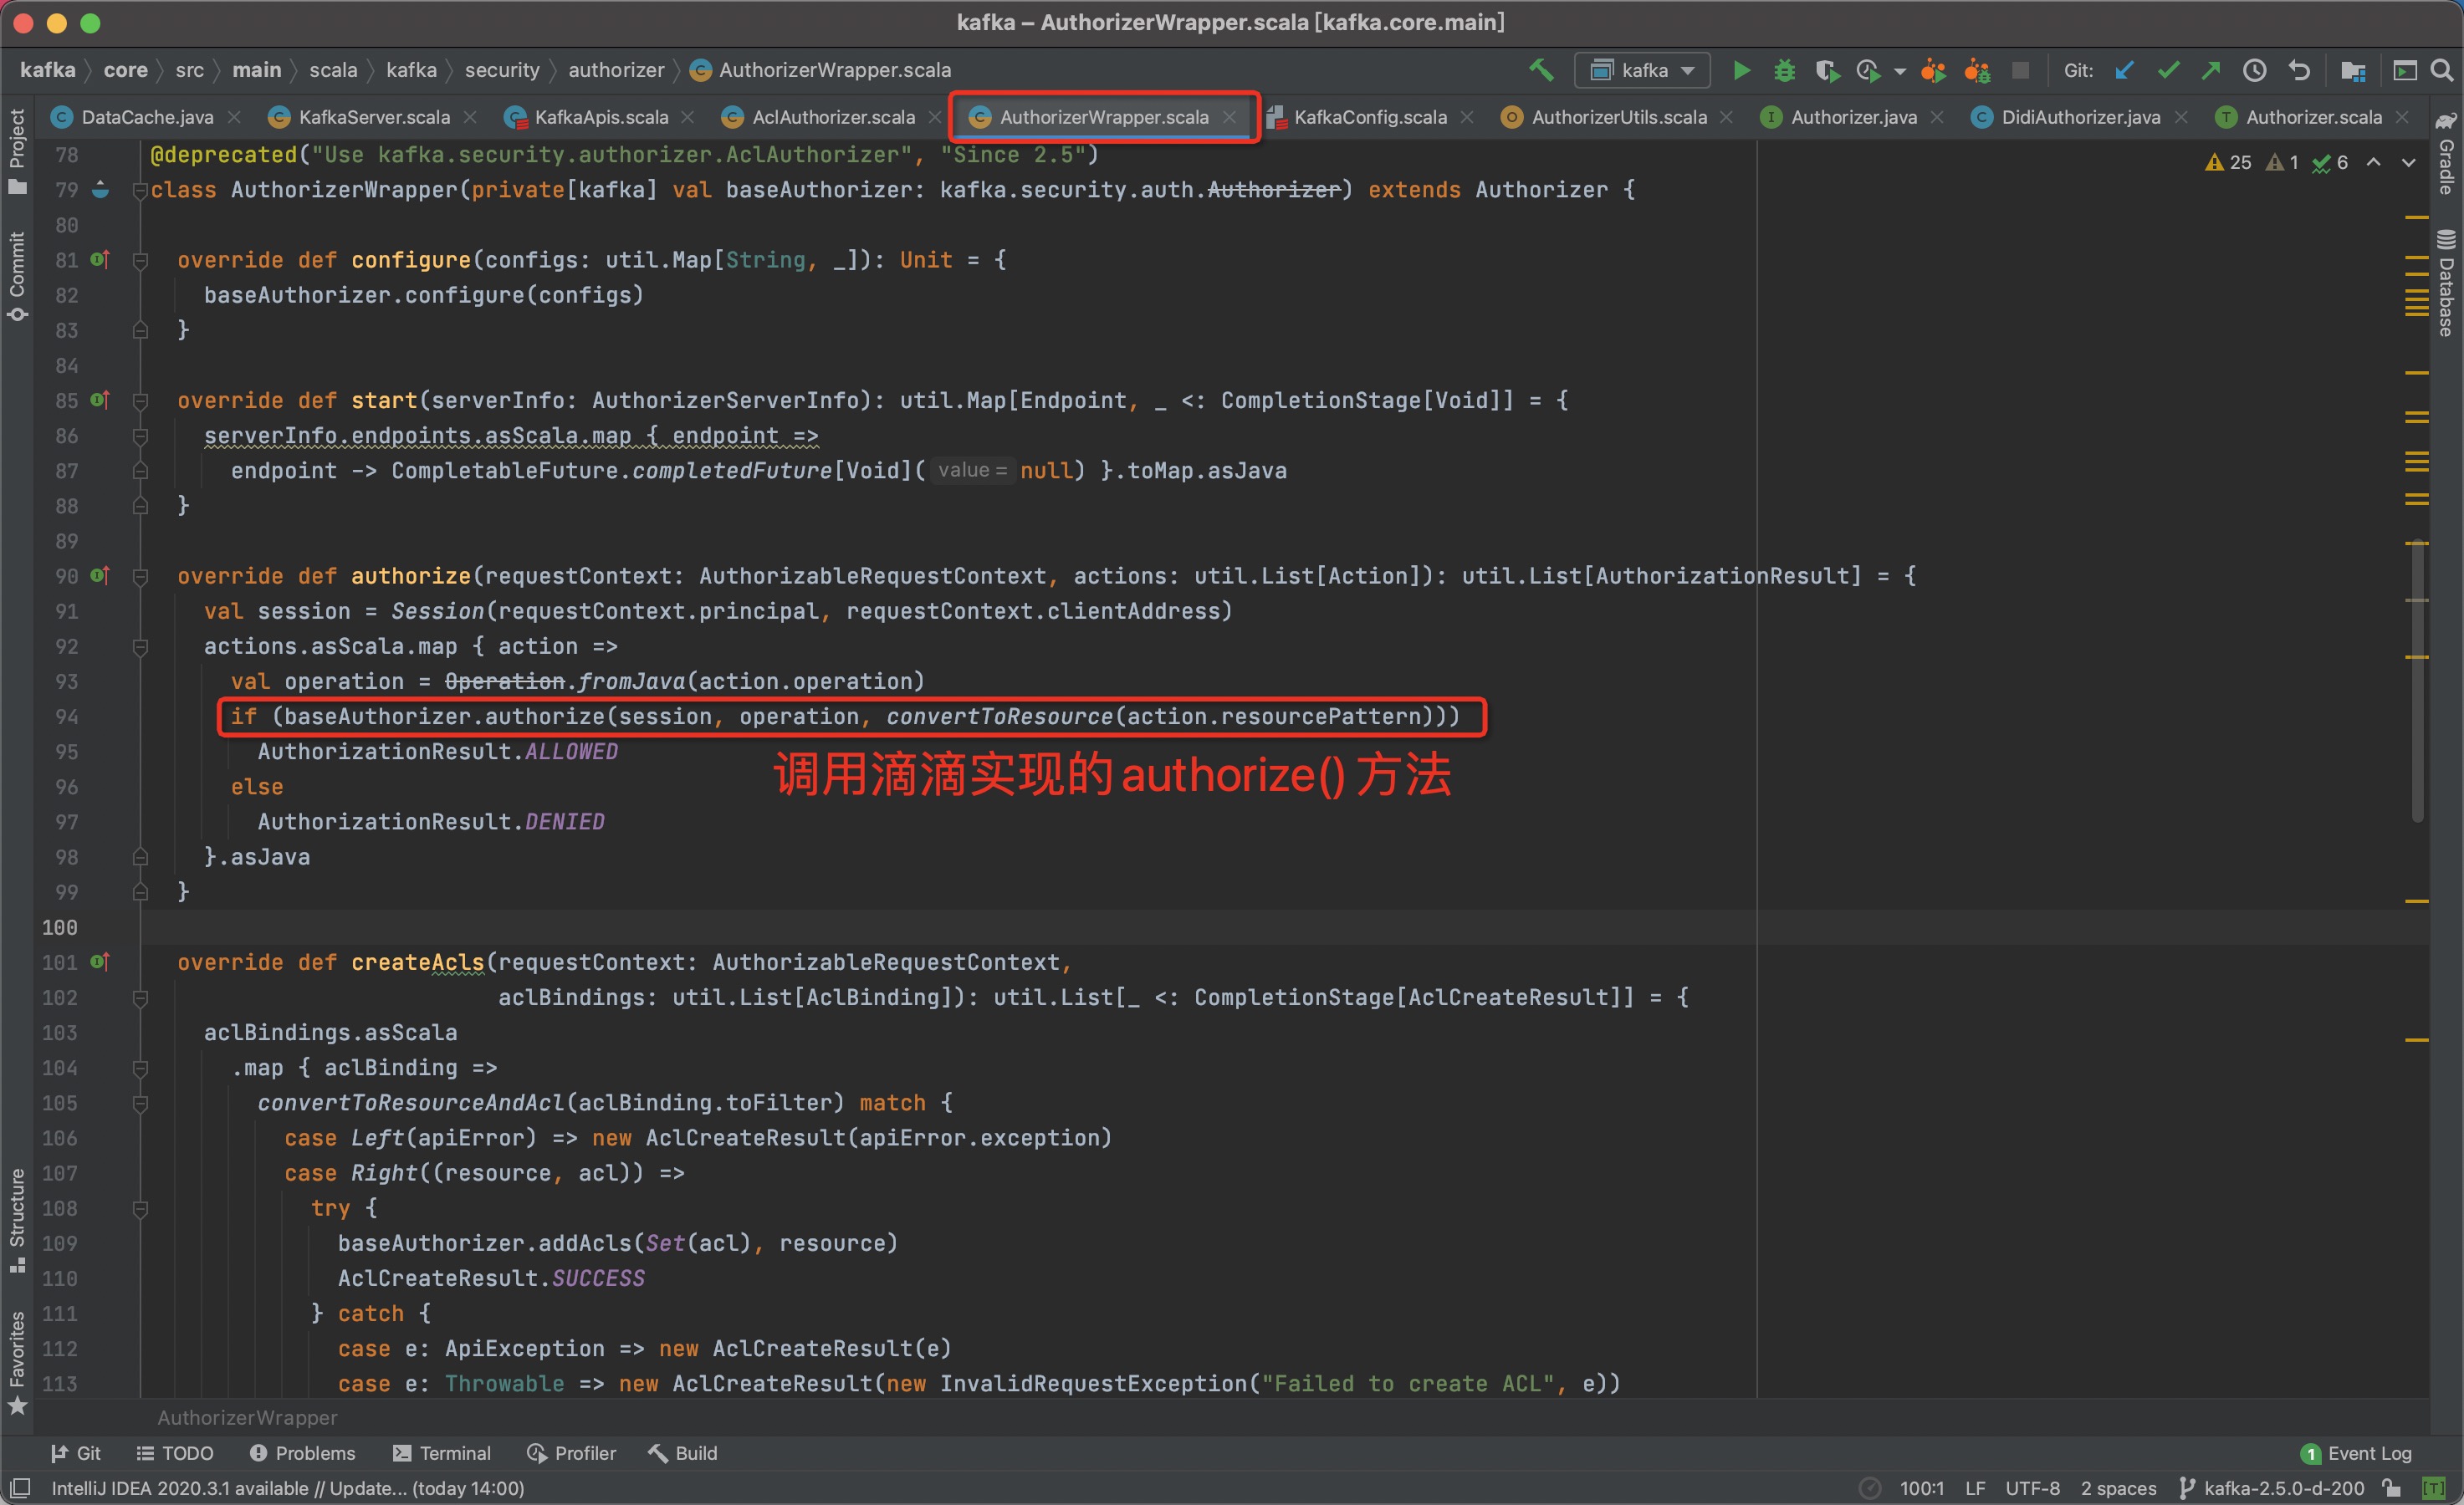Collapse the AuthorizerWrapper class fold marker
2464x1505 pixels.
(x=141, y=190)
